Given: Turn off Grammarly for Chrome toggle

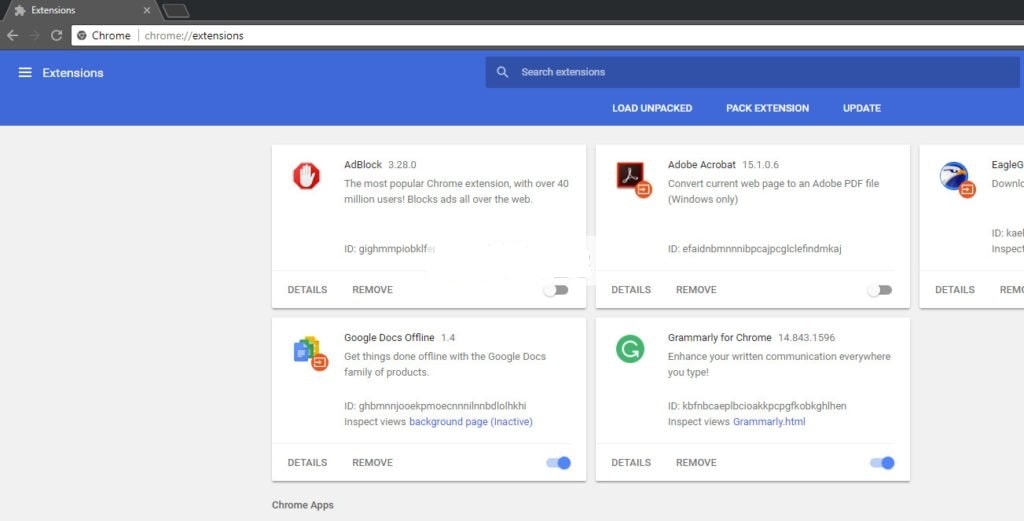Looking at the screenshot, I should coord(882,463).
